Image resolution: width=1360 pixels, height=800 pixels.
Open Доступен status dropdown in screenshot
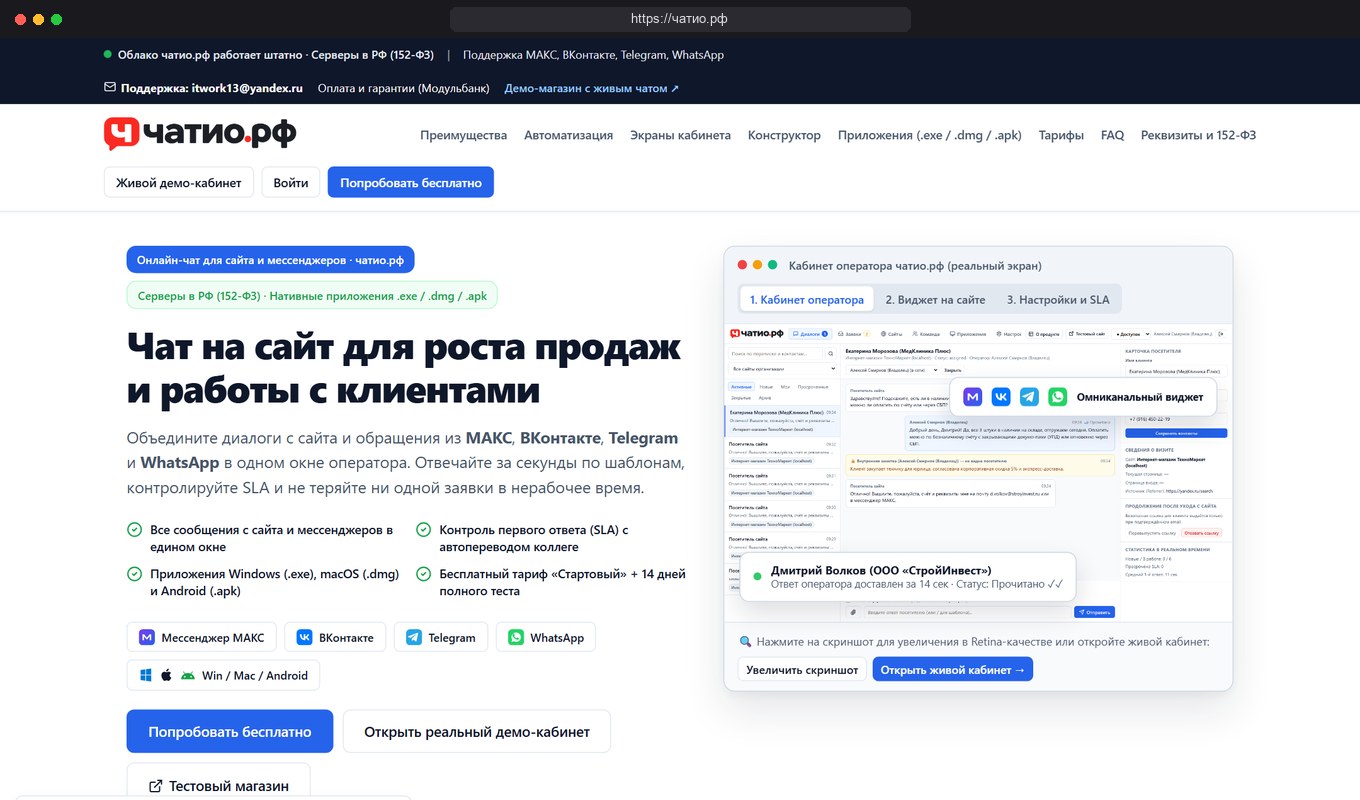[1131, 333]
